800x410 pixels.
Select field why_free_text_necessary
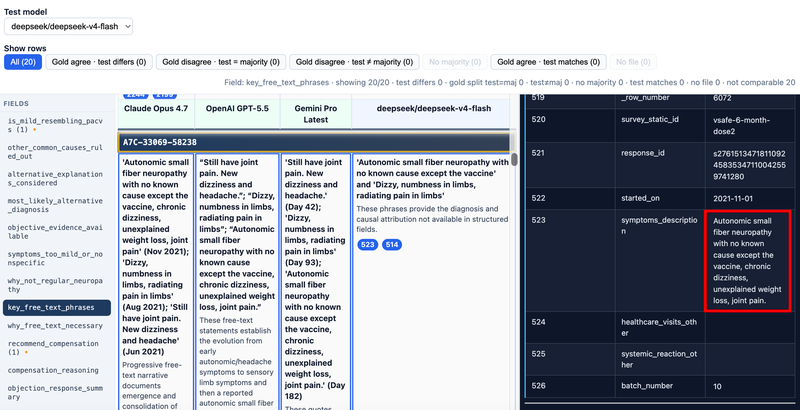click(55, 325)
